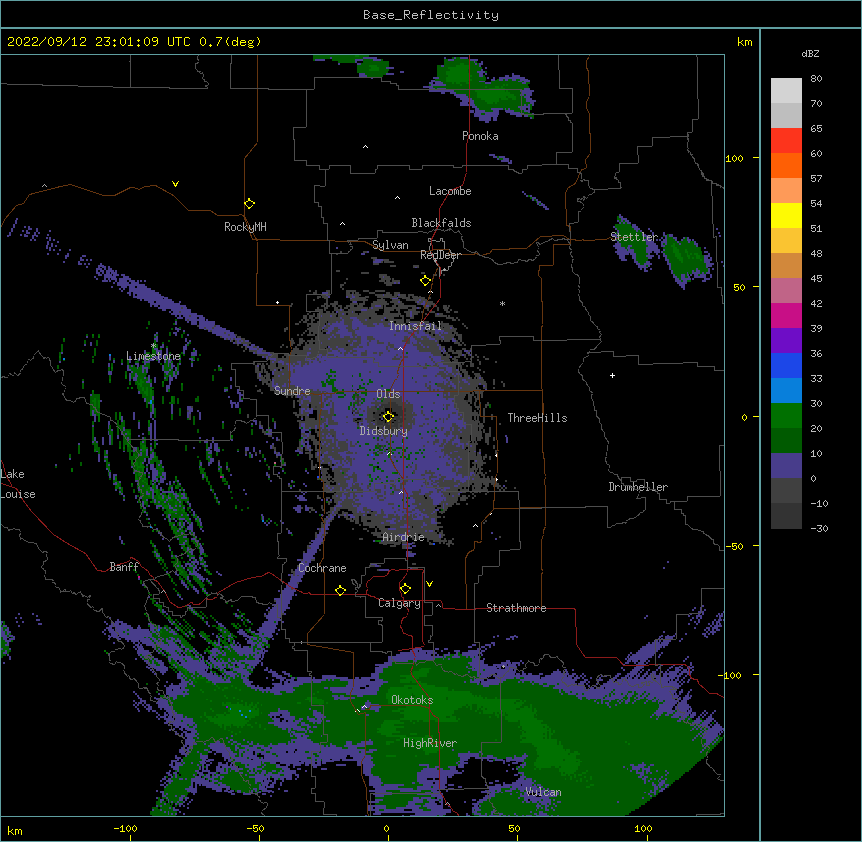Click the Airdrie town label
This screenshot has width=862, height=842.
404,537
